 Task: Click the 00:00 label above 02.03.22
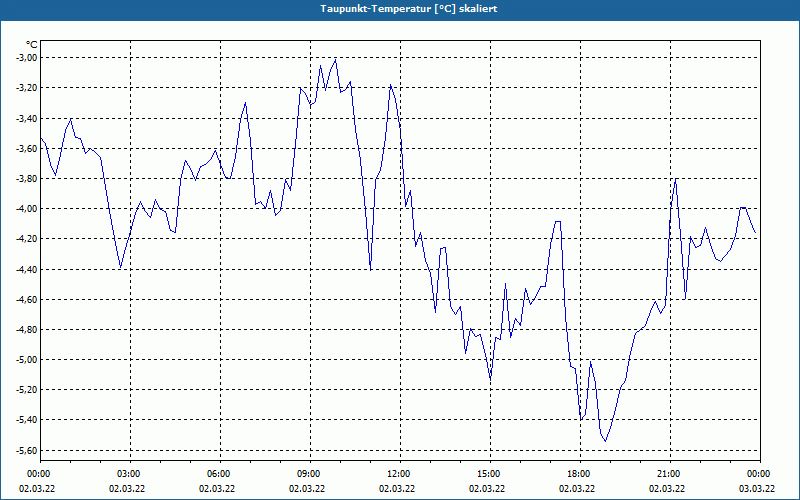click(40, 474)
